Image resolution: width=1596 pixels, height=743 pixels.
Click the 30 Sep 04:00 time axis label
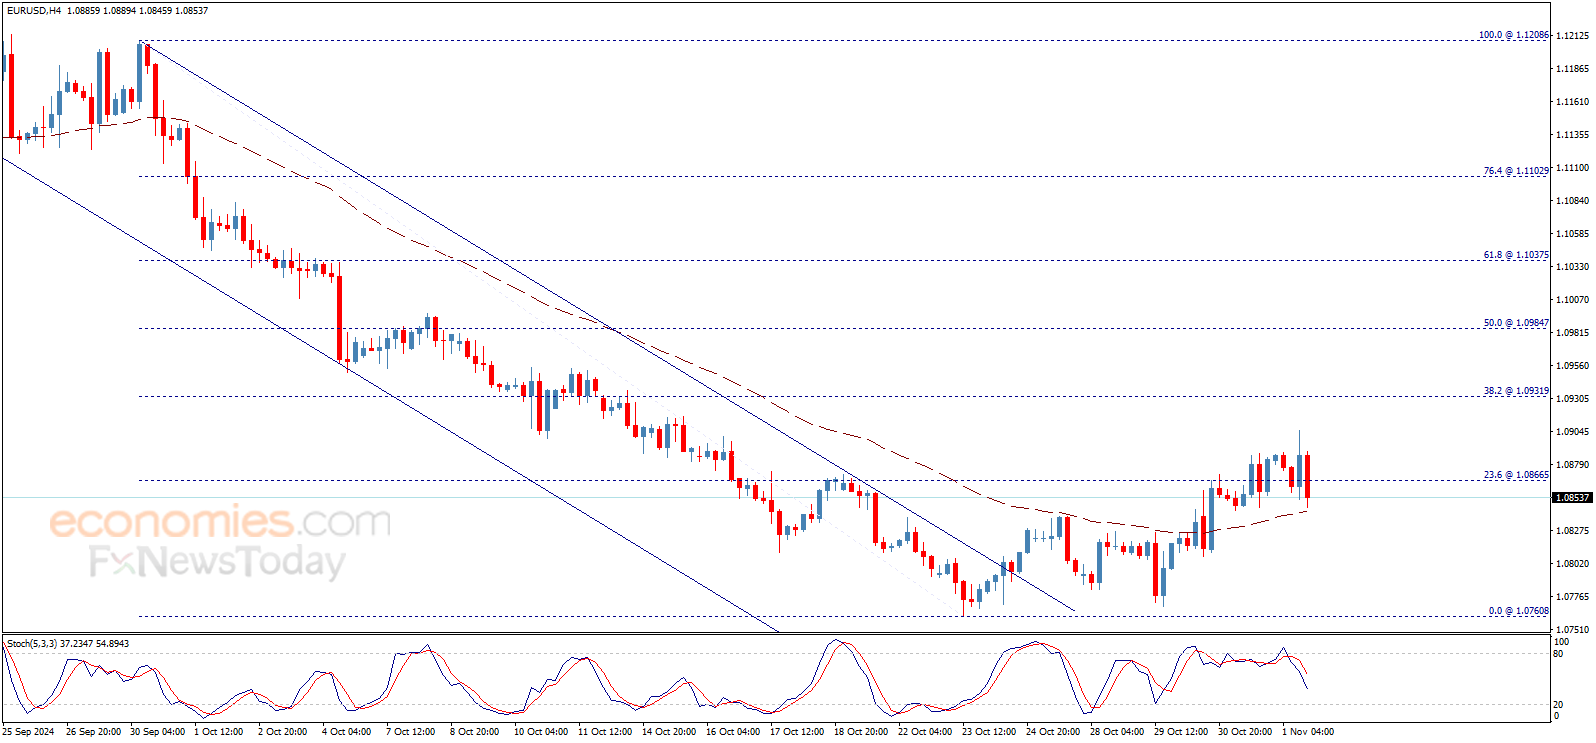pyautogui.click(x=157, y=732)
